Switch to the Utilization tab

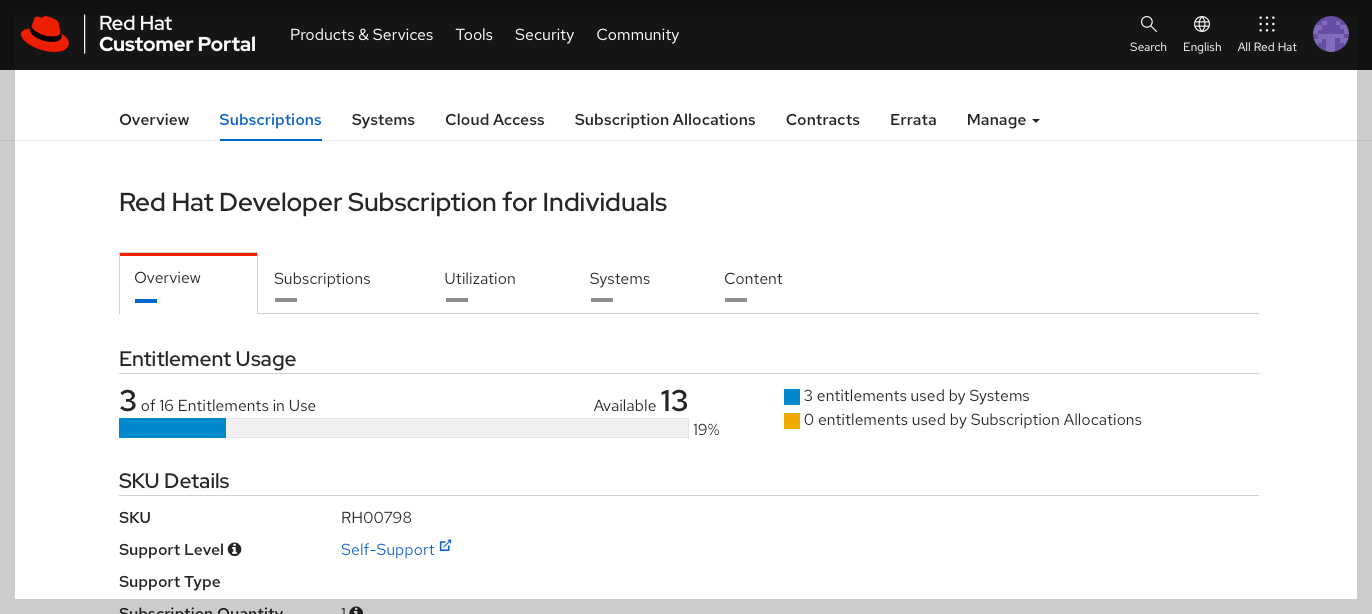[x=480, y=278]
